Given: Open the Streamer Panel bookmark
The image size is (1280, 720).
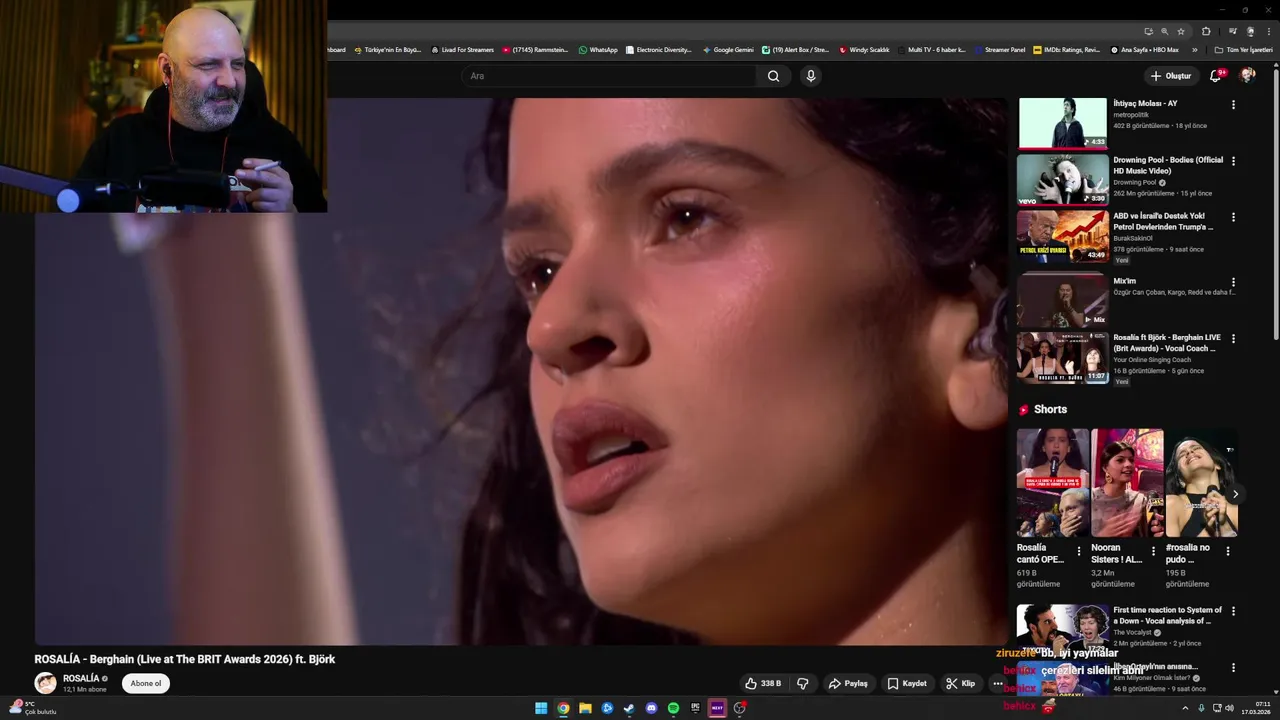Looking at the screenshot, I should tap(998, 50).
